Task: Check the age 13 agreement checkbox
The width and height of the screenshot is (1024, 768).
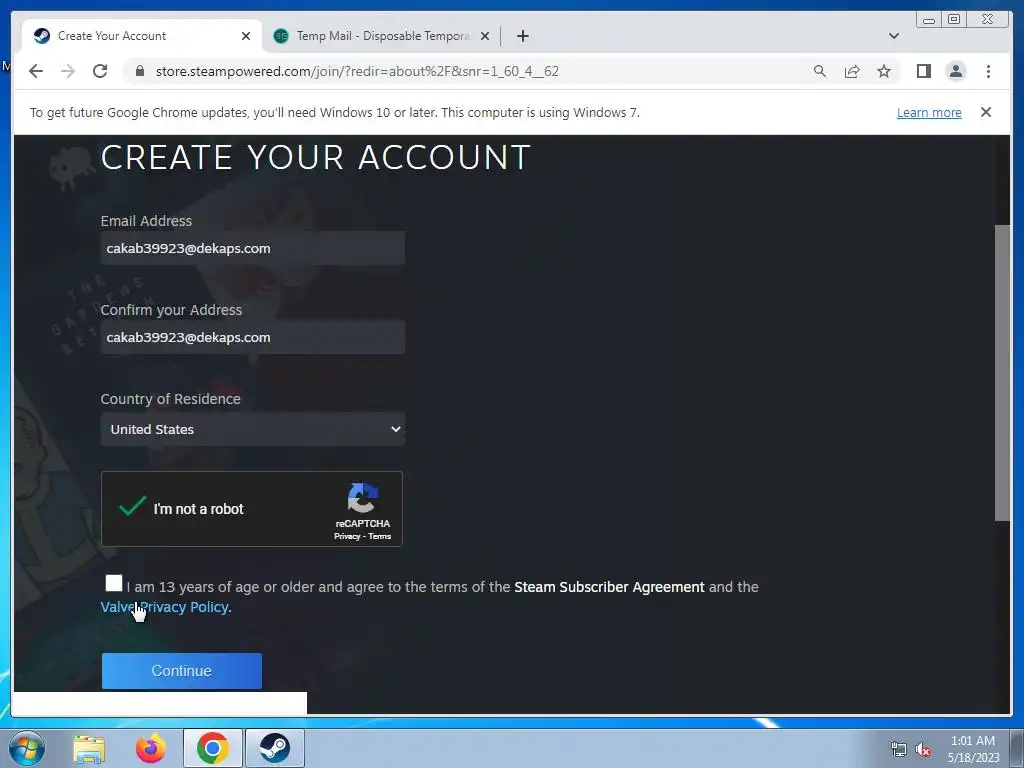Action: pos(114,583)
